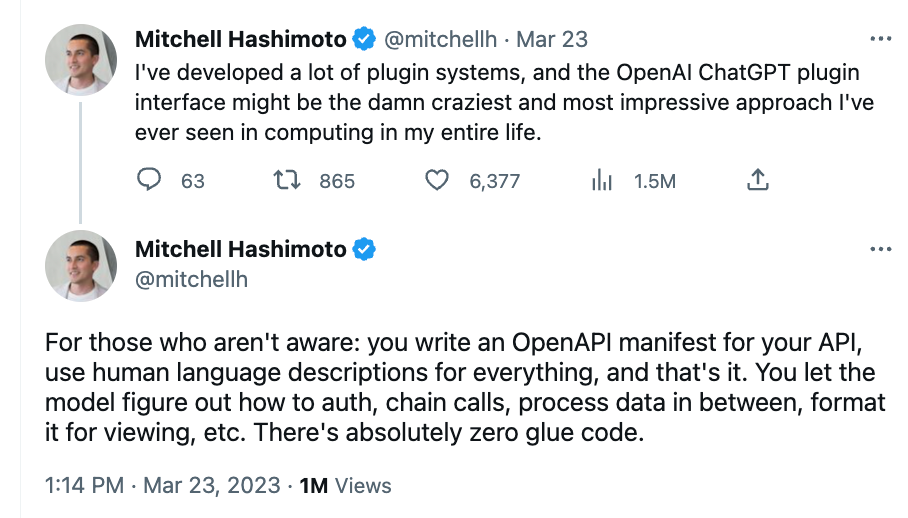Click verified badge on first tweet
Screen dimensions: 908x518
point(364,39)
